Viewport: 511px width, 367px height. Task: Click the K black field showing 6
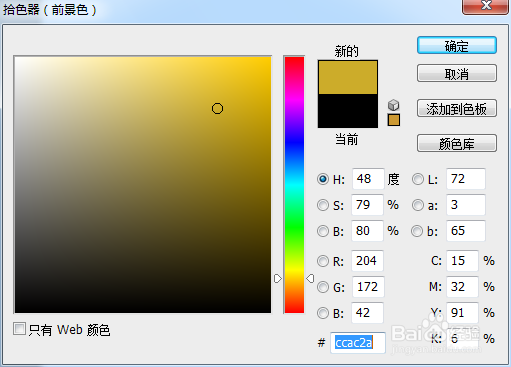(462, 339)
